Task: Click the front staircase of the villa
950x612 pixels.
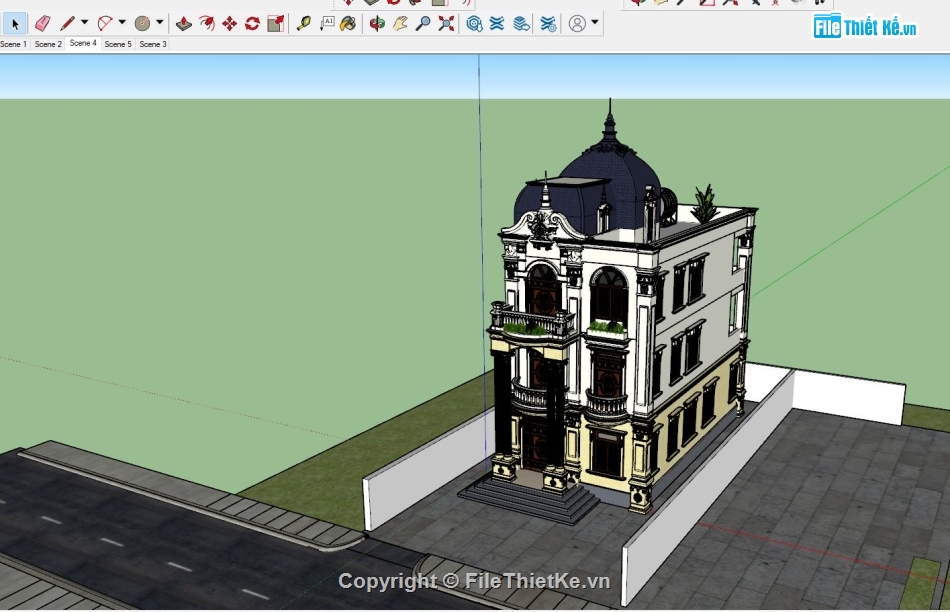Action: [x=530, y=499]
